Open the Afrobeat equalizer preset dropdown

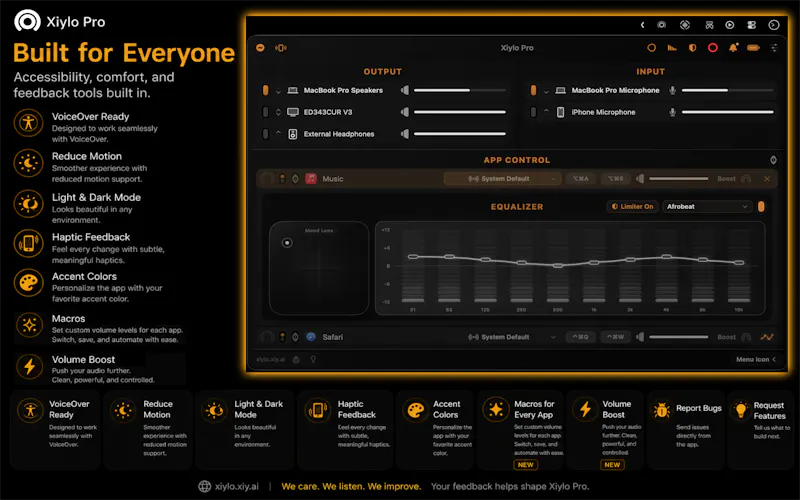[708, 207]
